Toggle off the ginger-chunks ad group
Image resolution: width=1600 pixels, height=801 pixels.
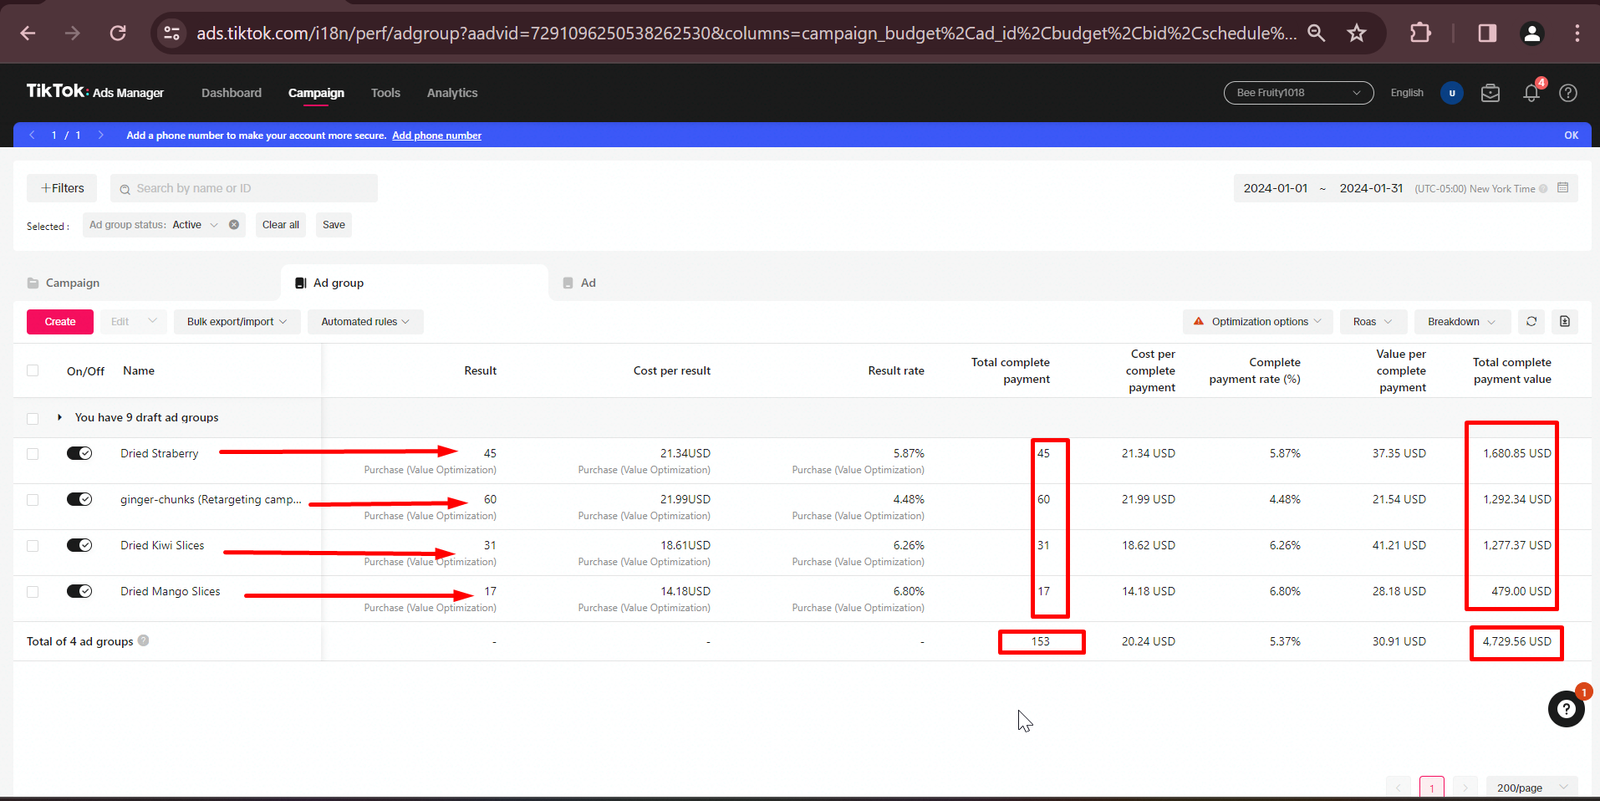click(79, 499)
